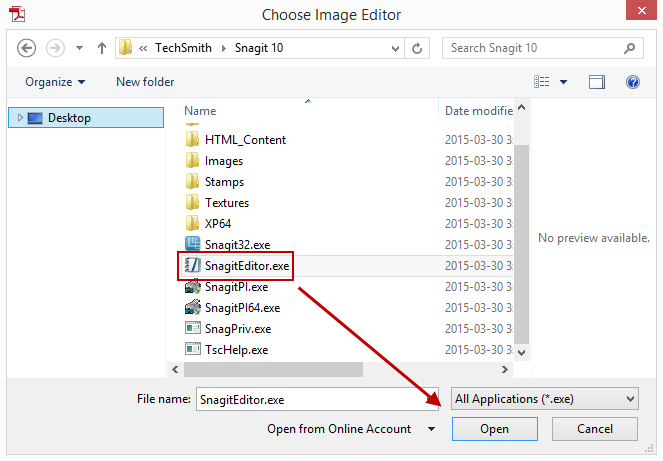
Task: Expand Open from Online Account arrow
Action: point(431,429)
